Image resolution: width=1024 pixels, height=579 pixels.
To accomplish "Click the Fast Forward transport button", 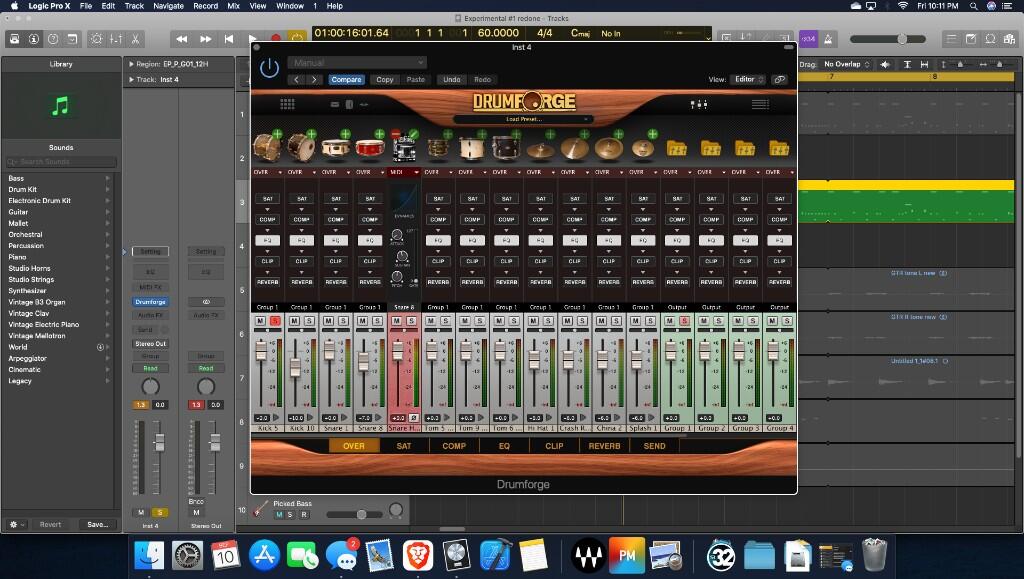I will pos(205,39).
